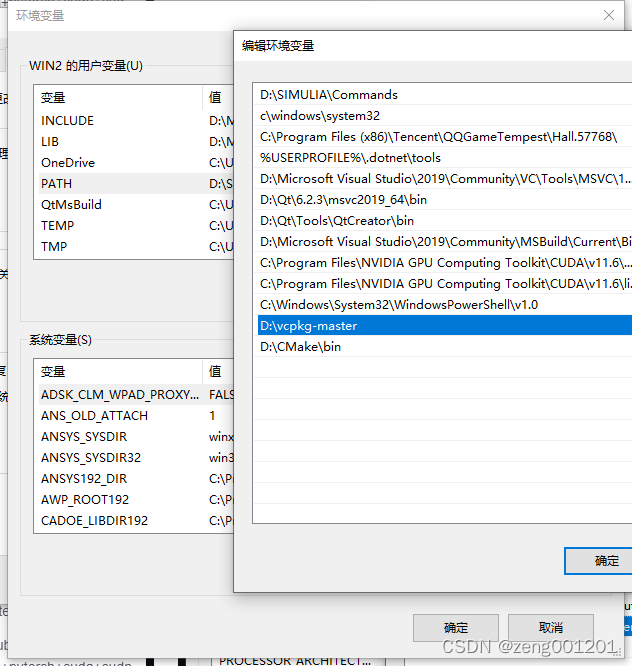Click 取消 in the 环境变量 window

click(551, 627)
